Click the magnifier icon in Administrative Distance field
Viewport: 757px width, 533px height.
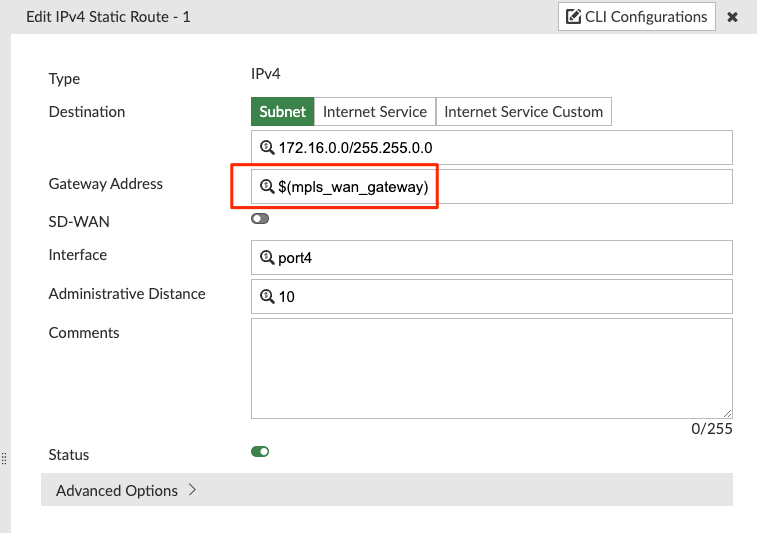(267, 297)
